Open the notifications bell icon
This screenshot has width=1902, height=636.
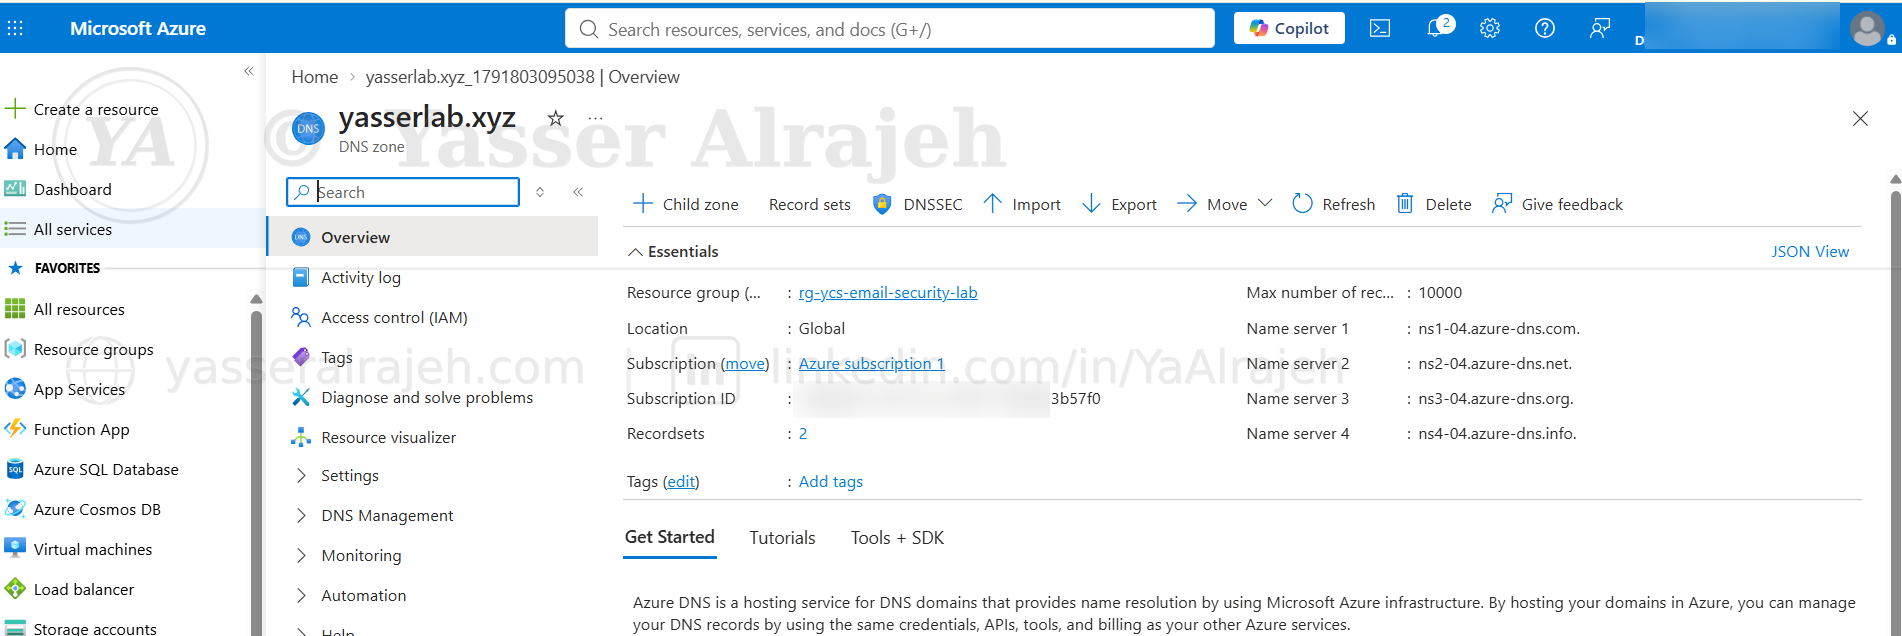[x=1438, y=28]
